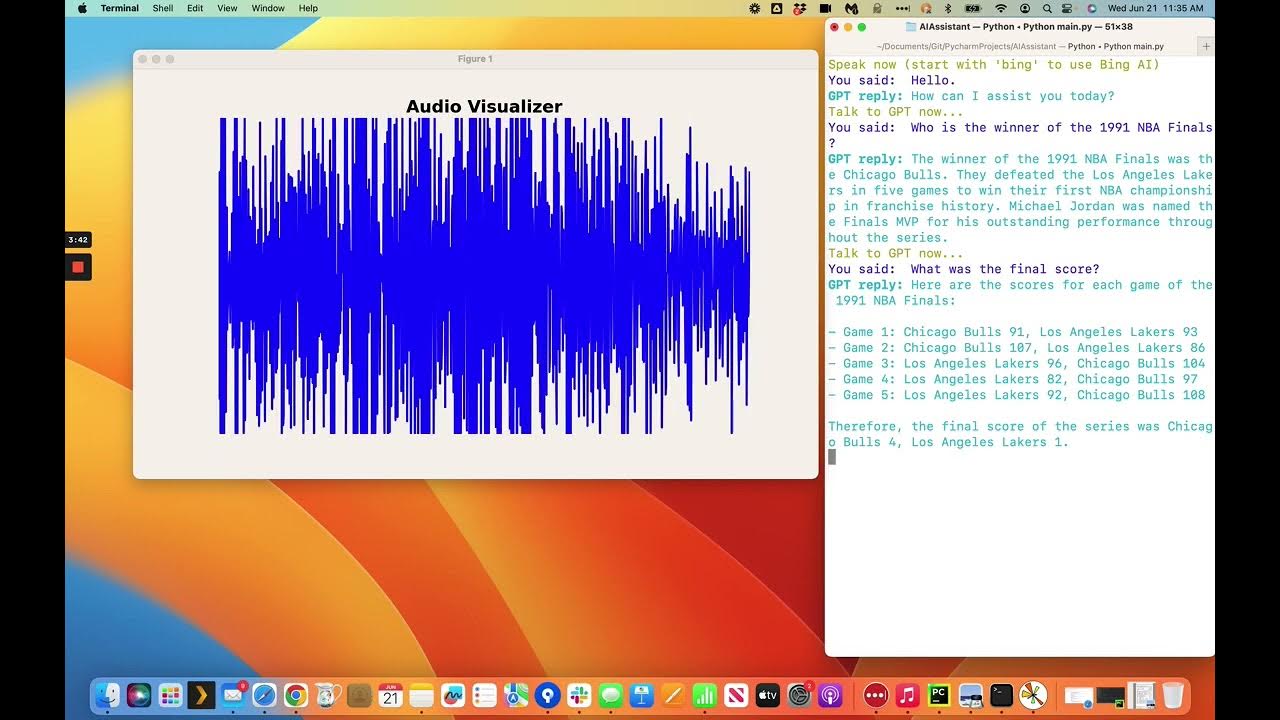Open Freeform from the Dock
The width and height of the screenshot is (1280, 720).
(x=453, y=695)
